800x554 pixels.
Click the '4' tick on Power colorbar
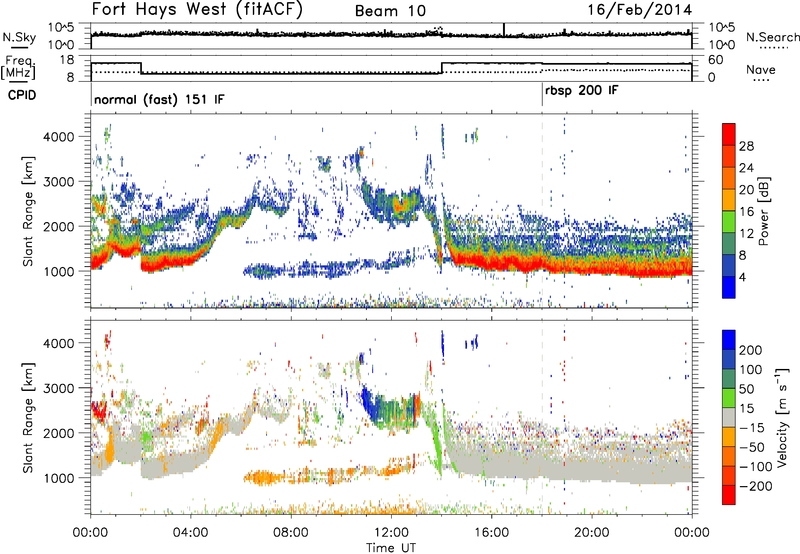coord(742,278)
